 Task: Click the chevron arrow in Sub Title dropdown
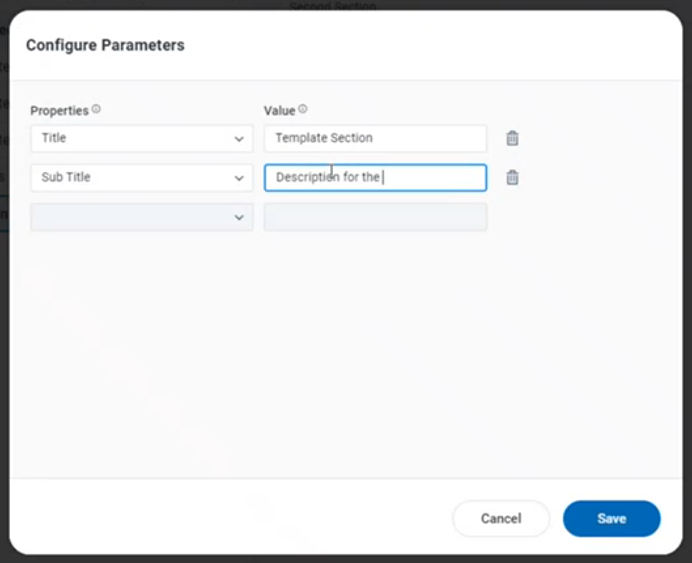[239, 178]
